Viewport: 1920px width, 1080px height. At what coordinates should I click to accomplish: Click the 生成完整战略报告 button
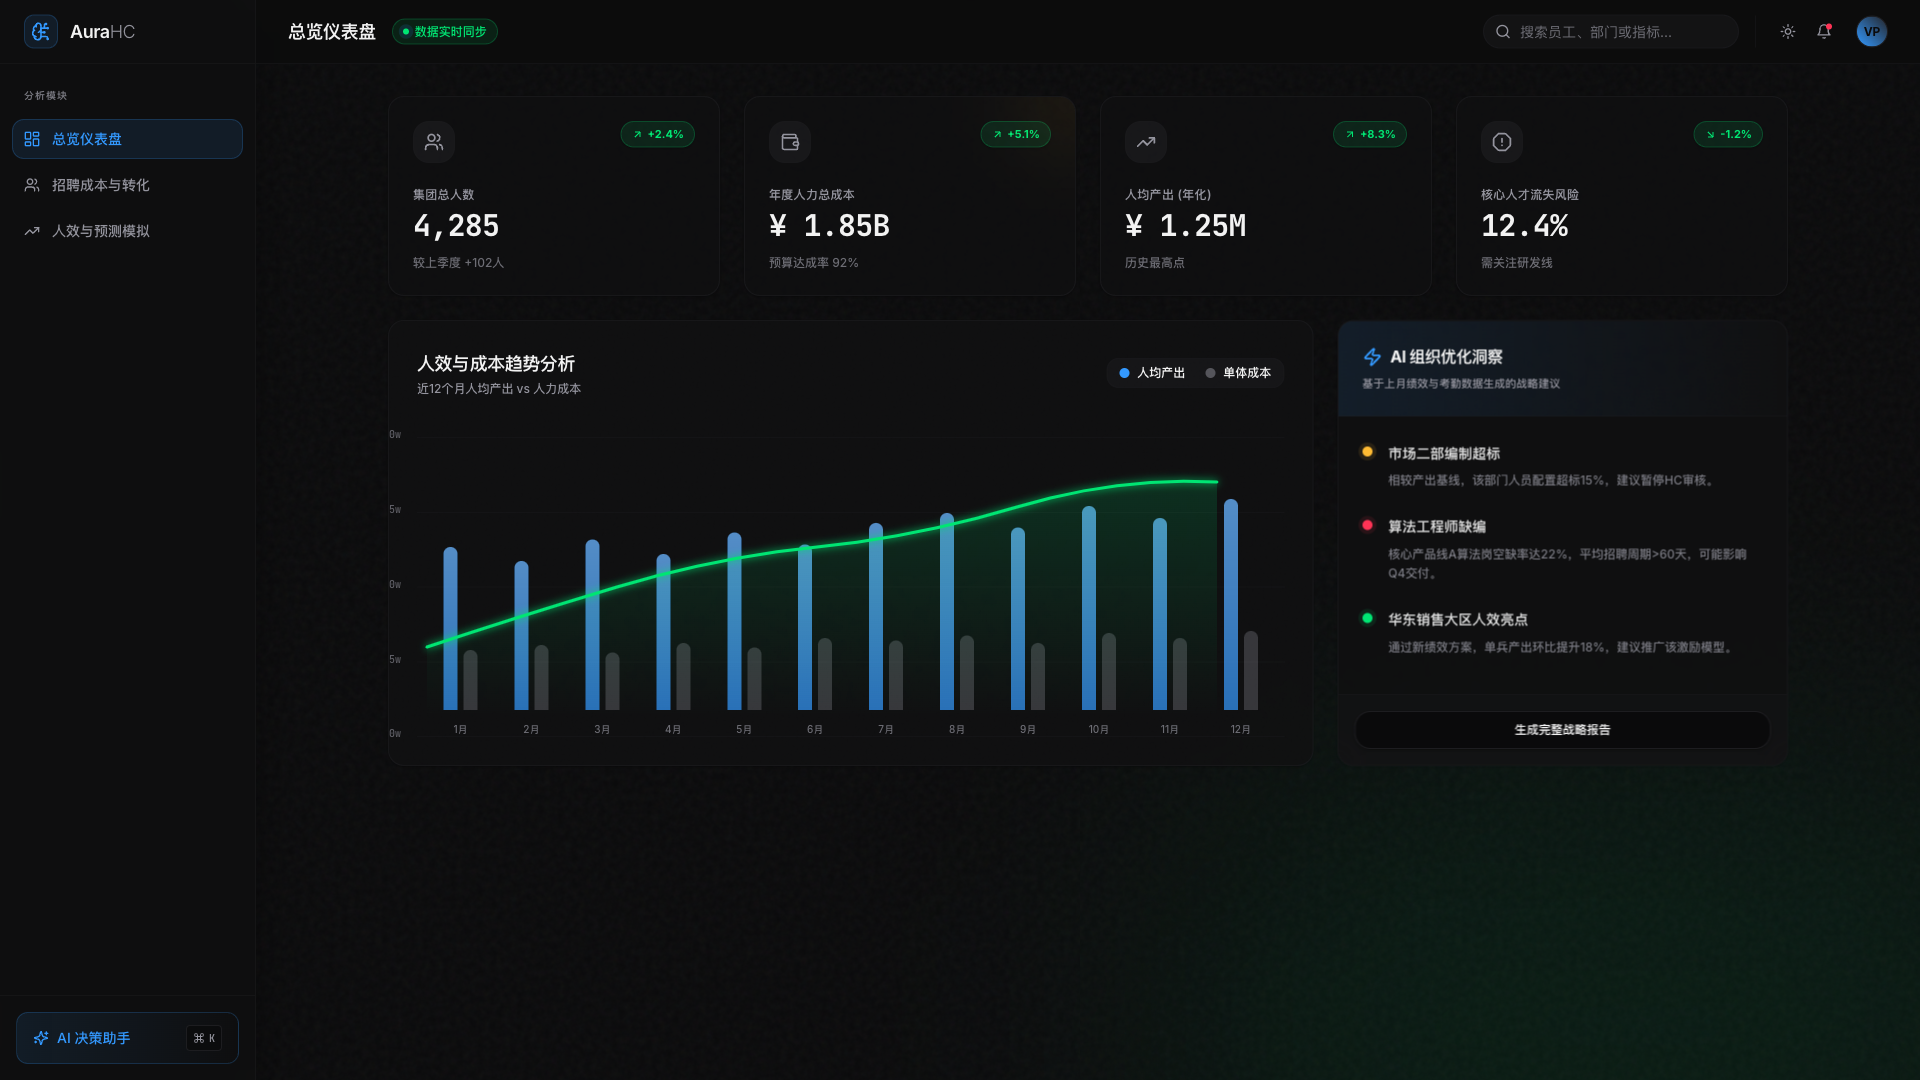[1562, 730]
